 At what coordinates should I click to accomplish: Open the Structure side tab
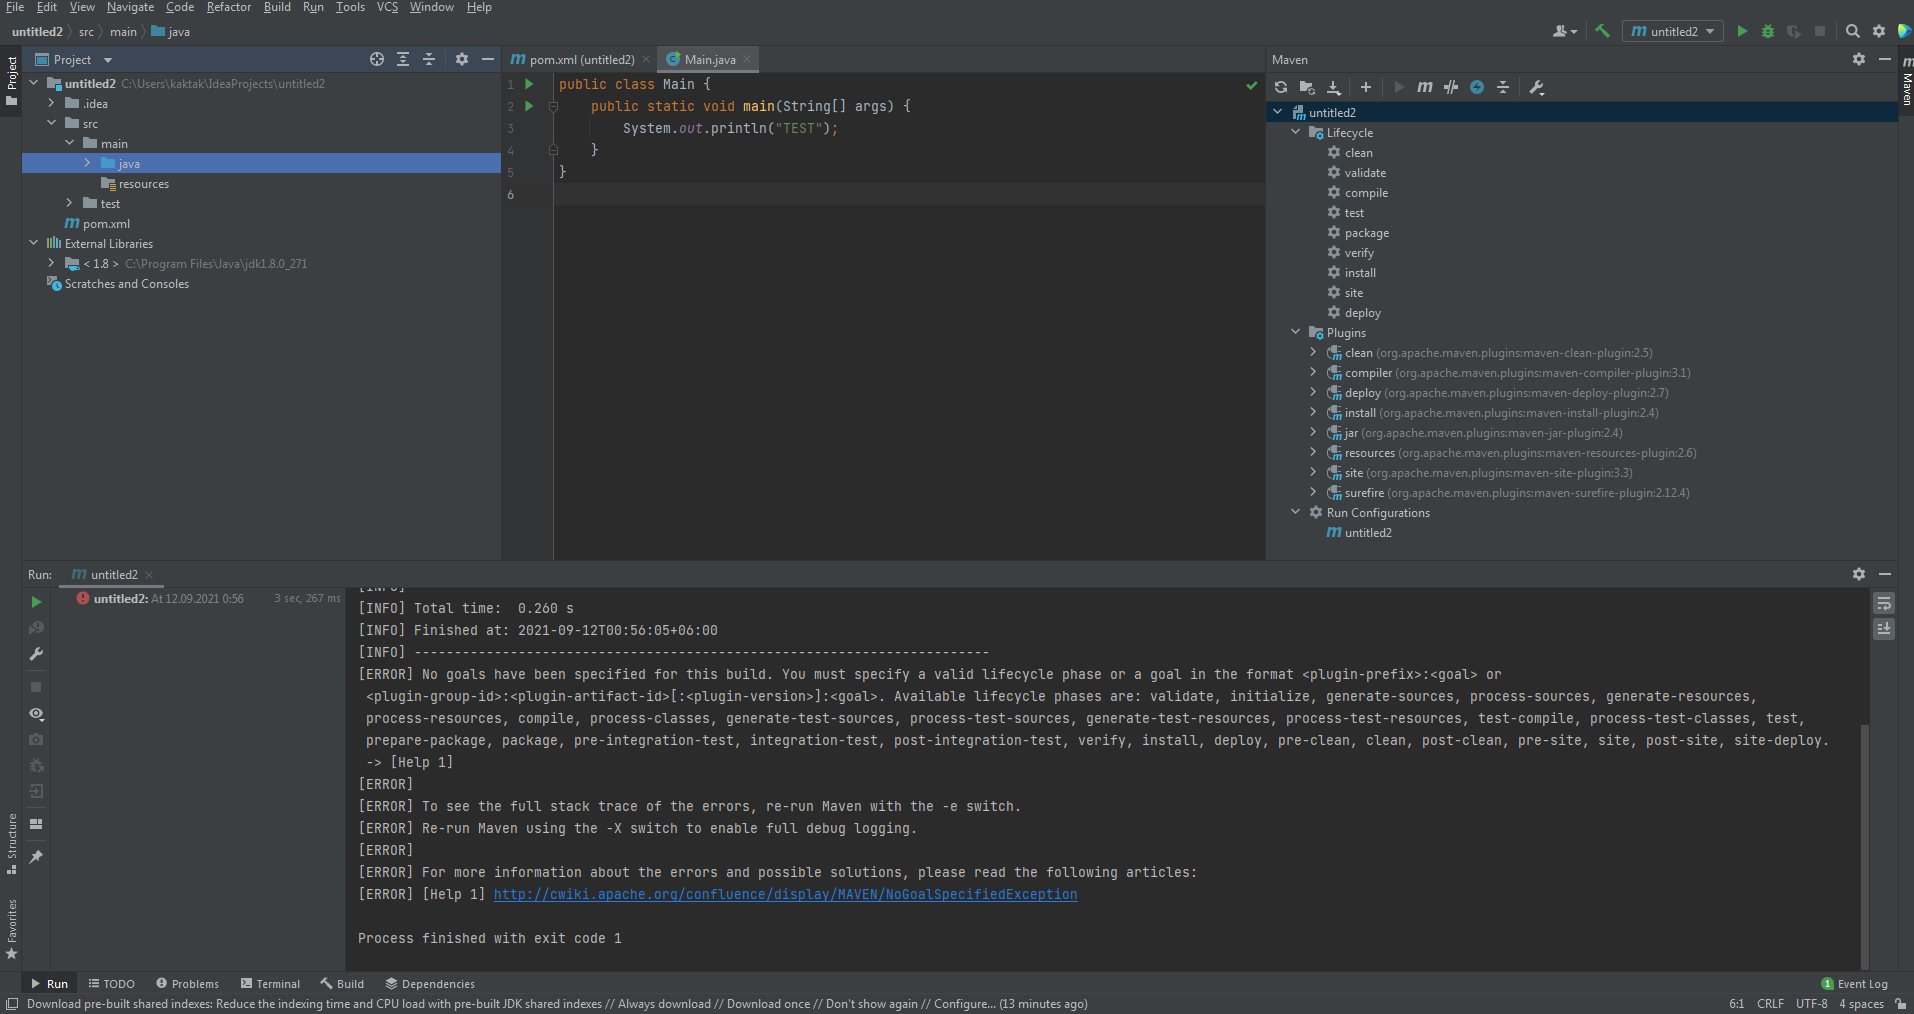click(x=11, y=843)
